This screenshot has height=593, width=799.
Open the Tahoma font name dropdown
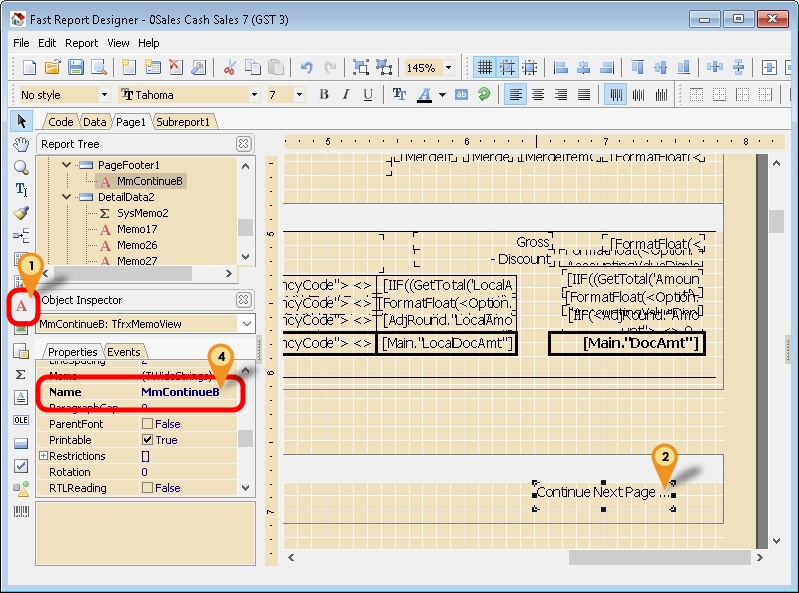[256, 95]
